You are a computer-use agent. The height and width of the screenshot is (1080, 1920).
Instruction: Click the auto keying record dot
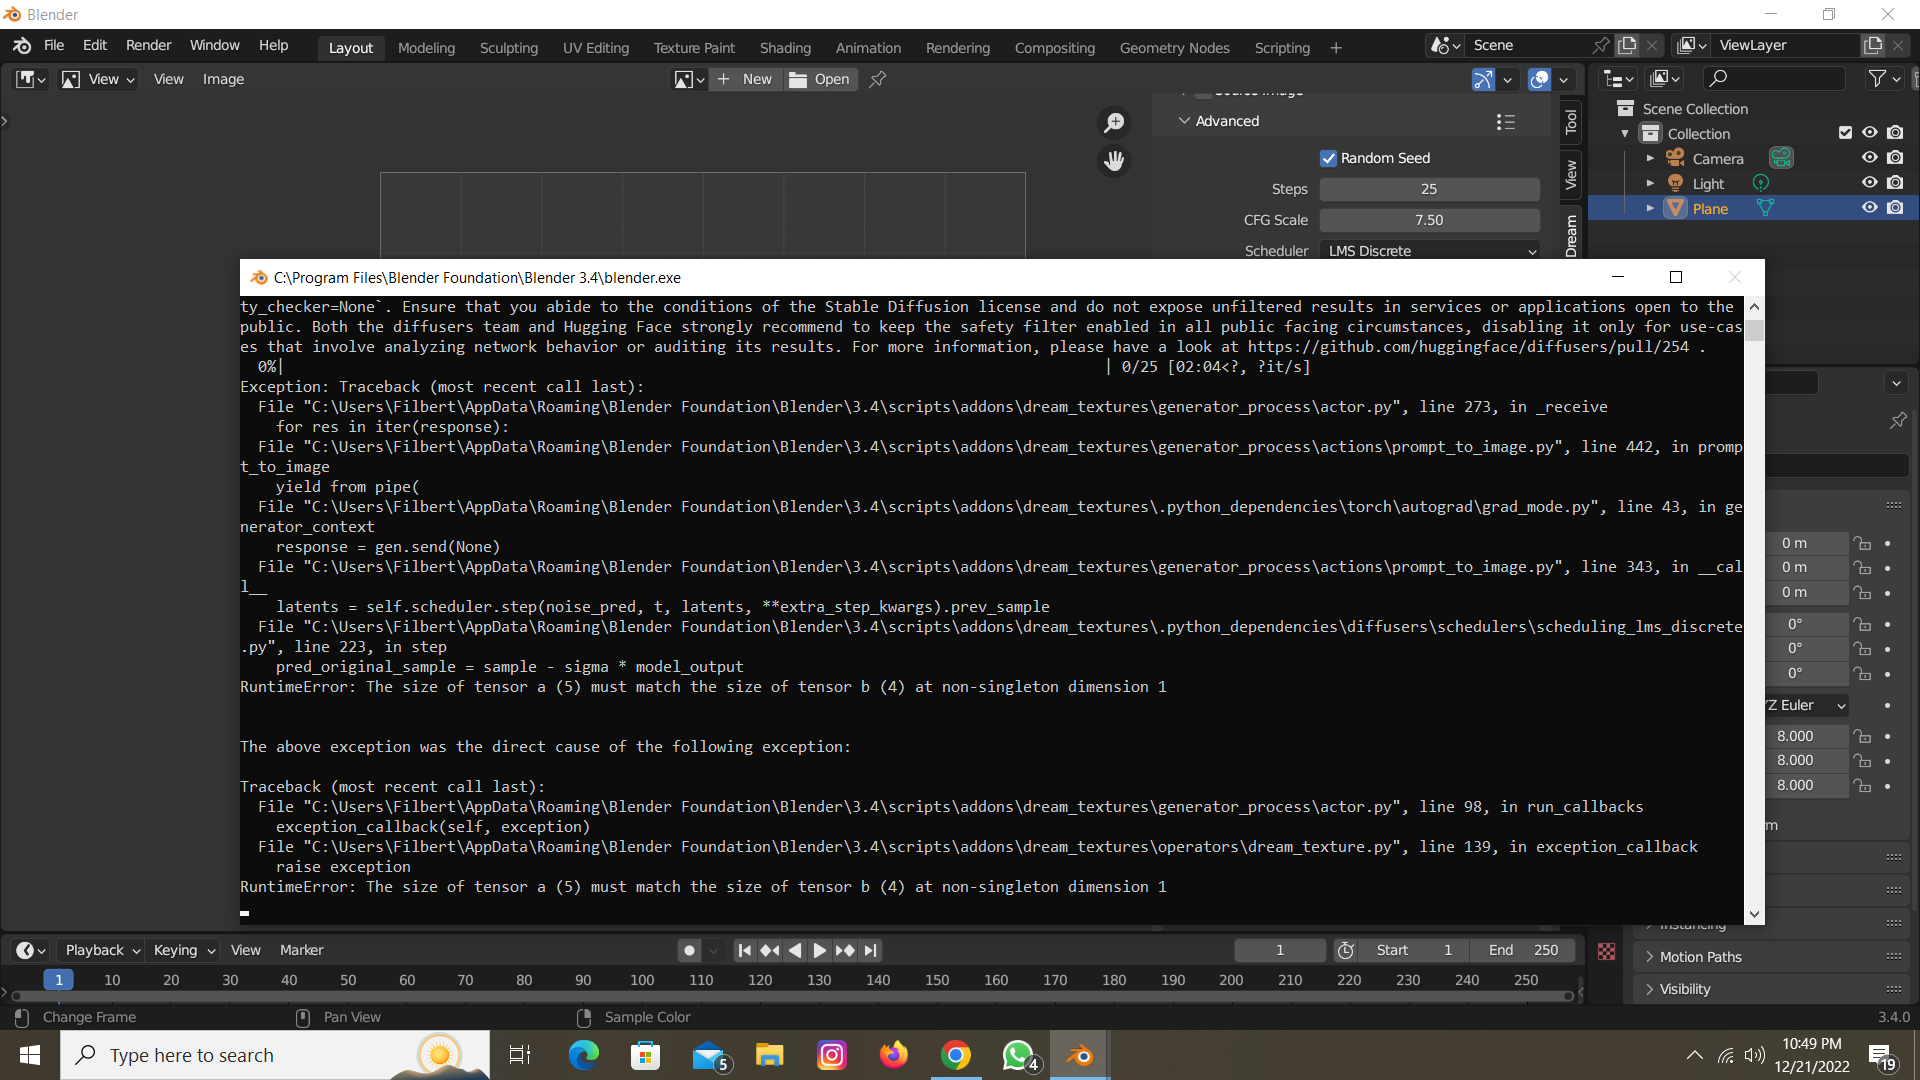(x=689, y=950)
